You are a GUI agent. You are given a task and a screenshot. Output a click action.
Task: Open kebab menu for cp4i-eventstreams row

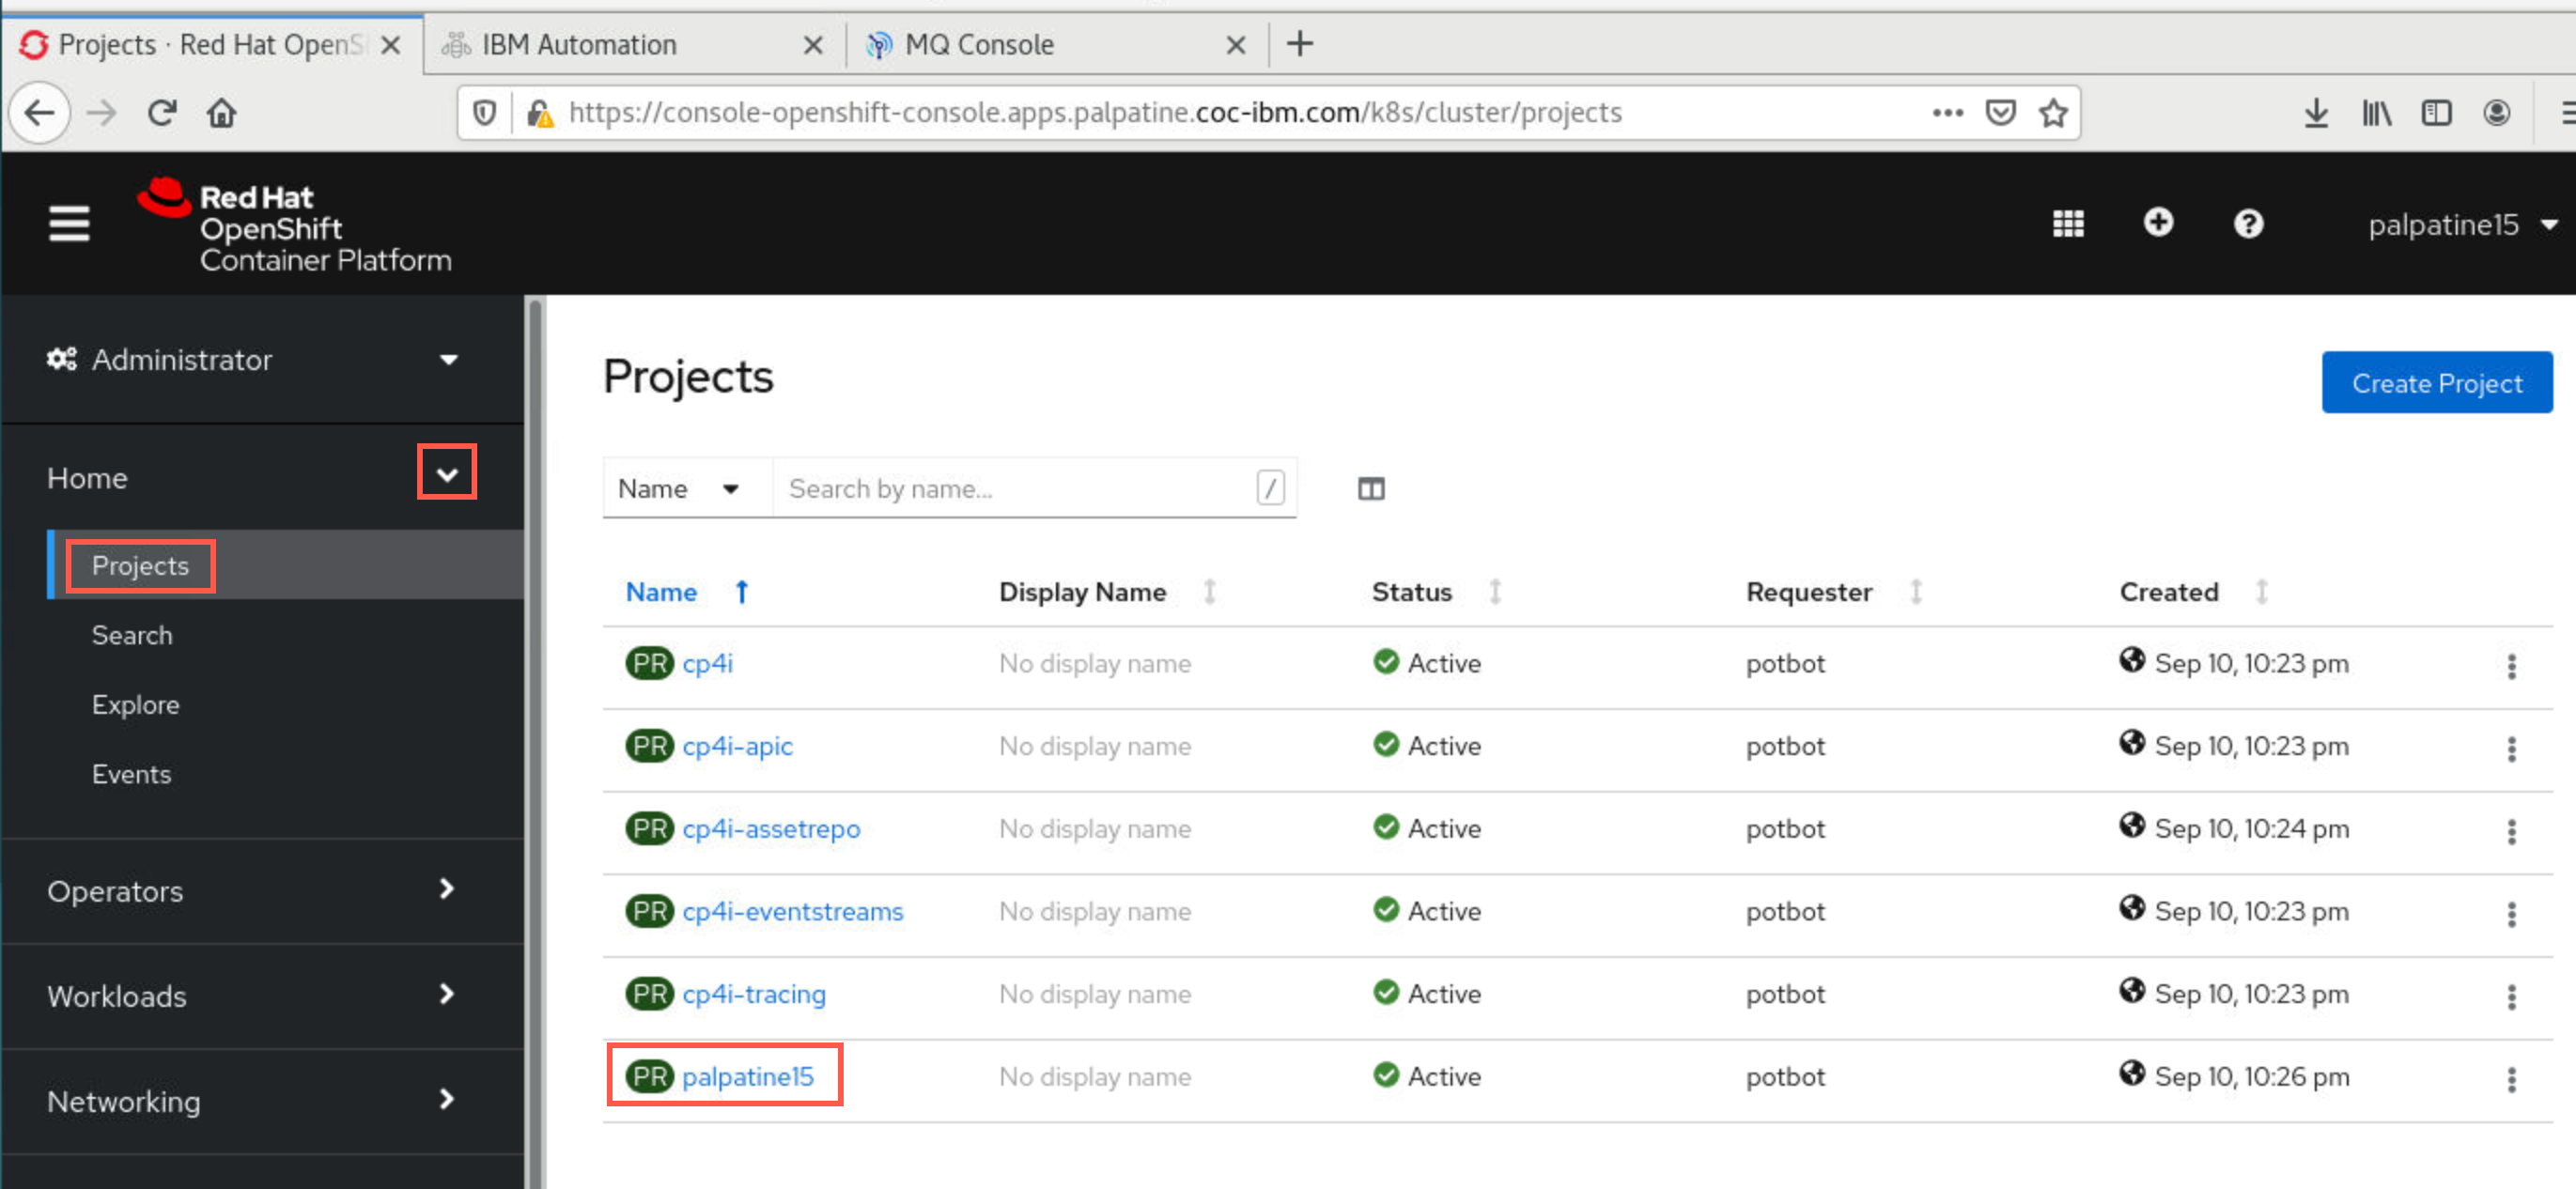tap(2510, 914)
